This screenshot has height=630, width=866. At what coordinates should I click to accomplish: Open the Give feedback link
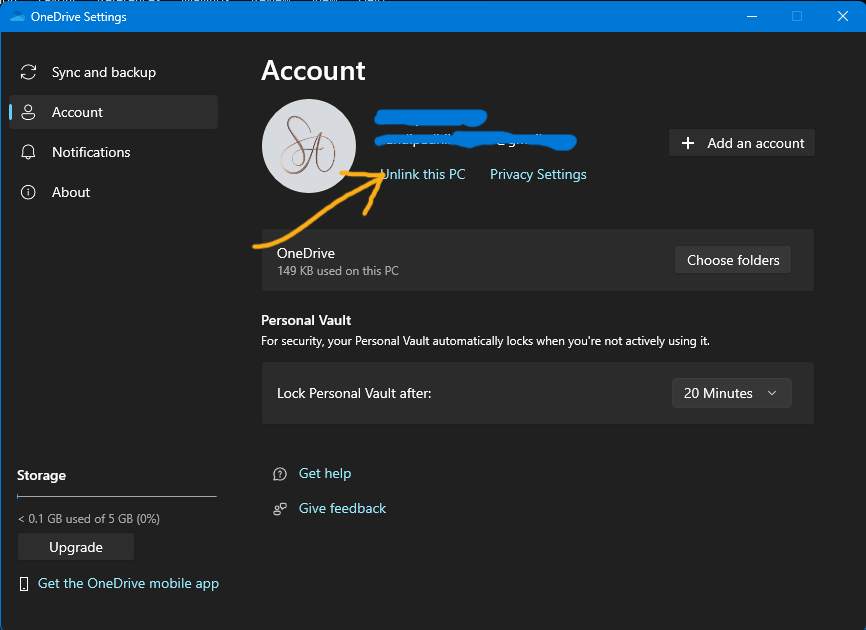tap(342, 509)
